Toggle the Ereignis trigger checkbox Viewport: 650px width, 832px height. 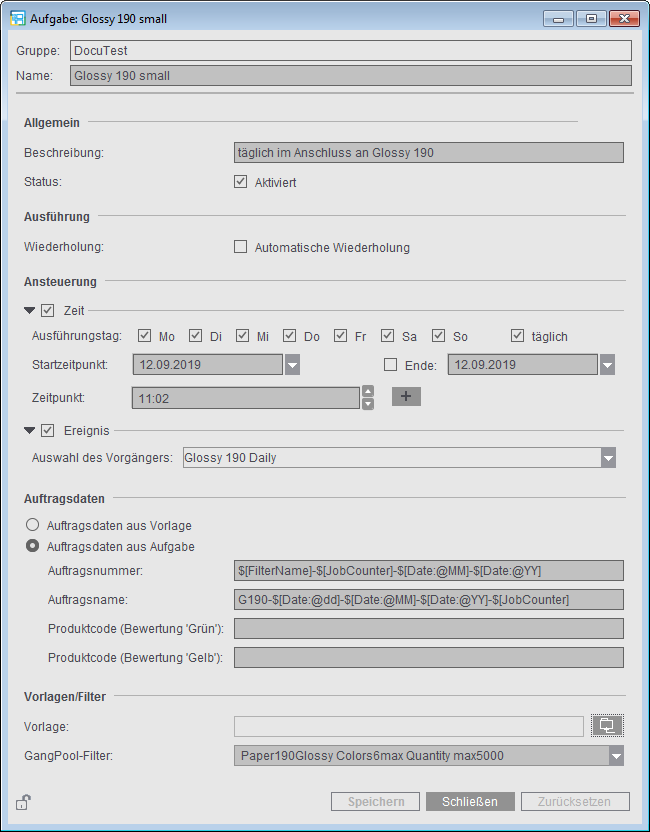coord(48,430)
